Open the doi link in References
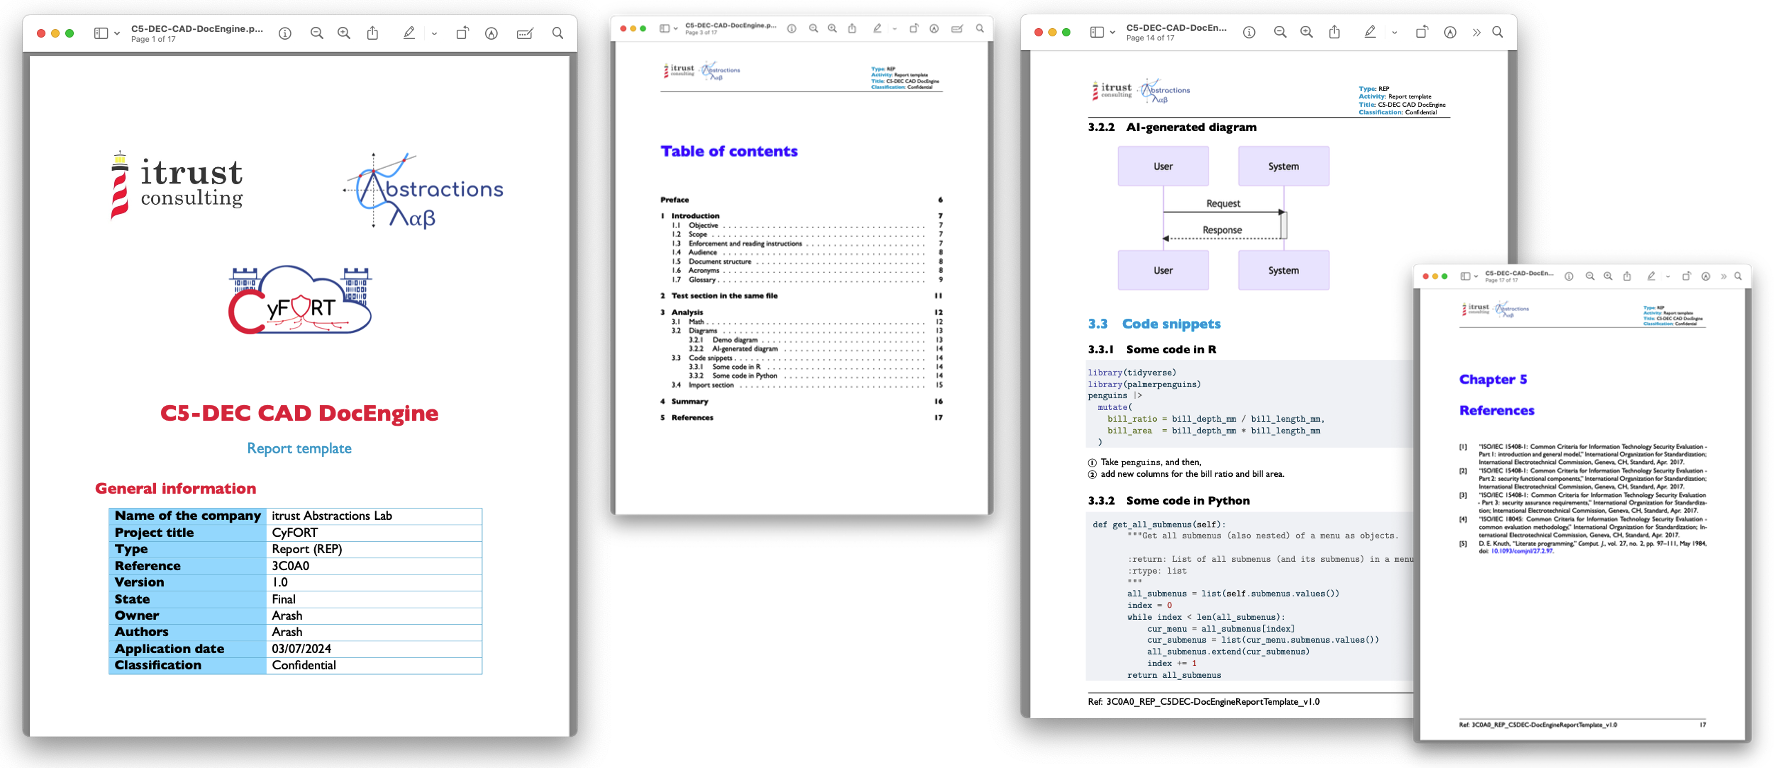Viewport: 1775px width, 768px height. click(1522, 551)
